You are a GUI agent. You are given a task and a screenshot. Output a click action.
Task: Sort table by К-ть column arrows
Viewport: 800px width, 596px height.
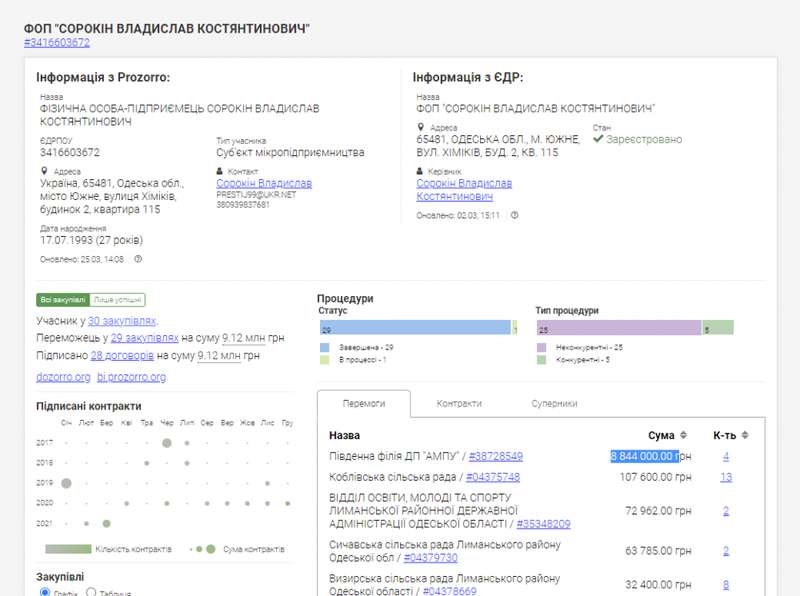coord(745,435)
